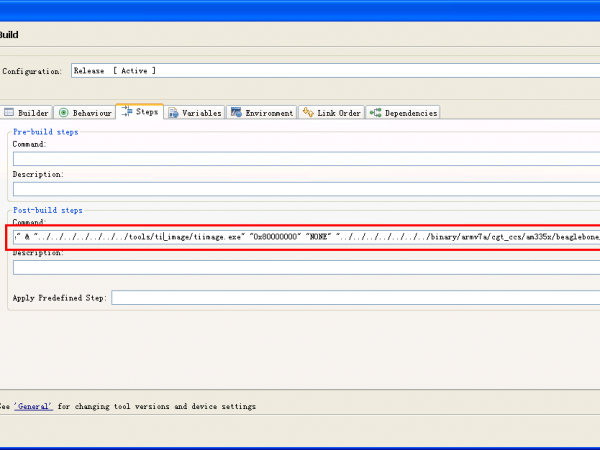Click the Post-build steps Description field
Image resolution: width=600 pixels, height=450 pixels.
point(300,267)
